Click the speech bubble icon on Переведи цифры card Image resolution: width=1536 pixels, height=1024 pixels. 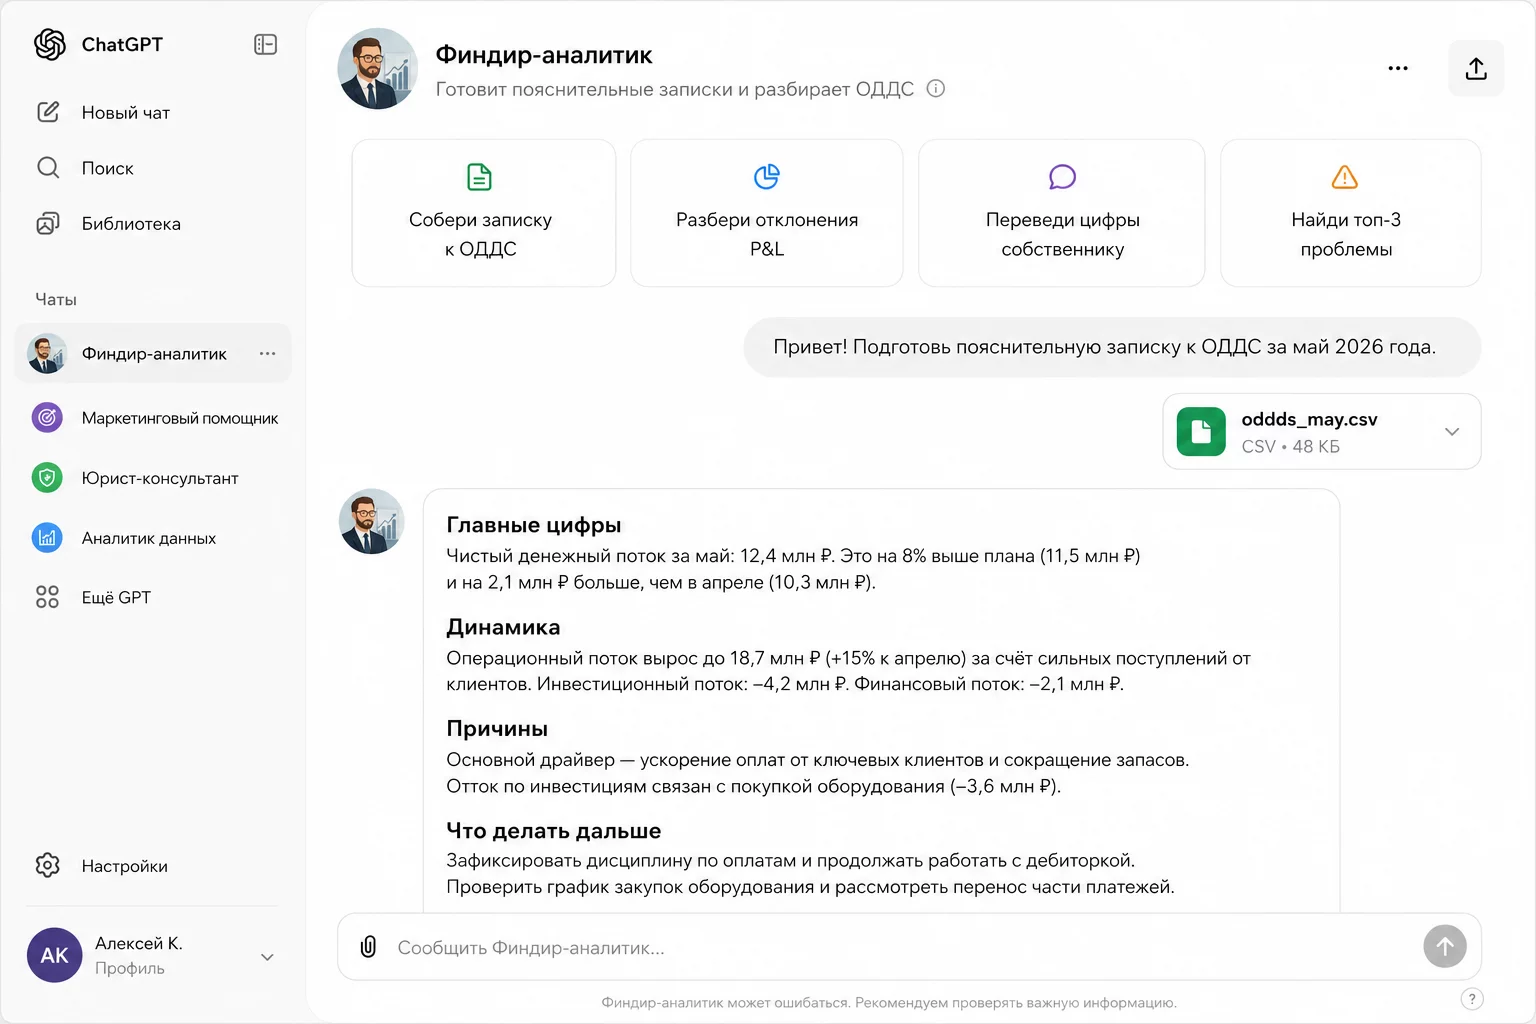pos(1062,177)
